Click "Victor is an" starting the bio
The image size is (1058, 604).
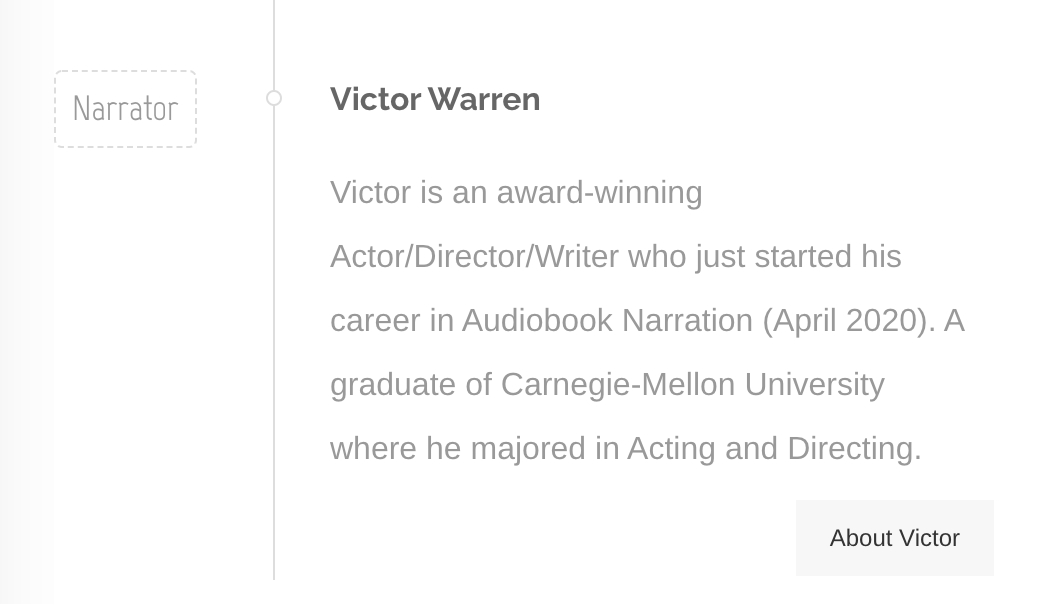click(409, 192)
